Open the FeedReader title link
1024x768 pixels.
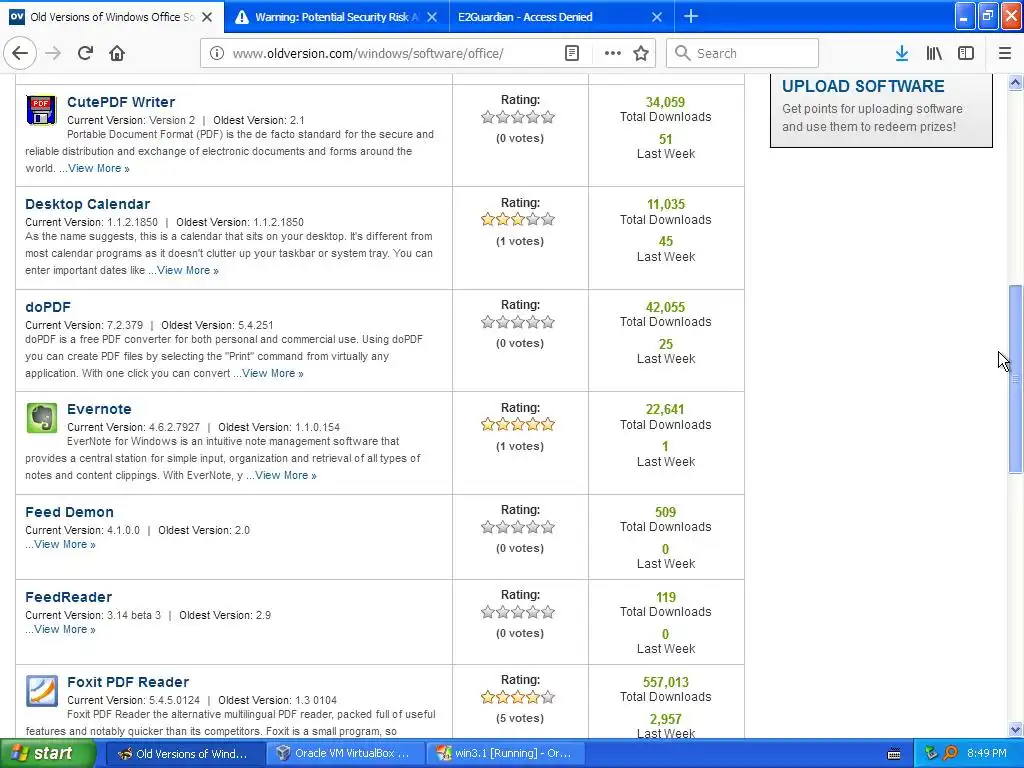pyautogui.click(x=69, y=597)
